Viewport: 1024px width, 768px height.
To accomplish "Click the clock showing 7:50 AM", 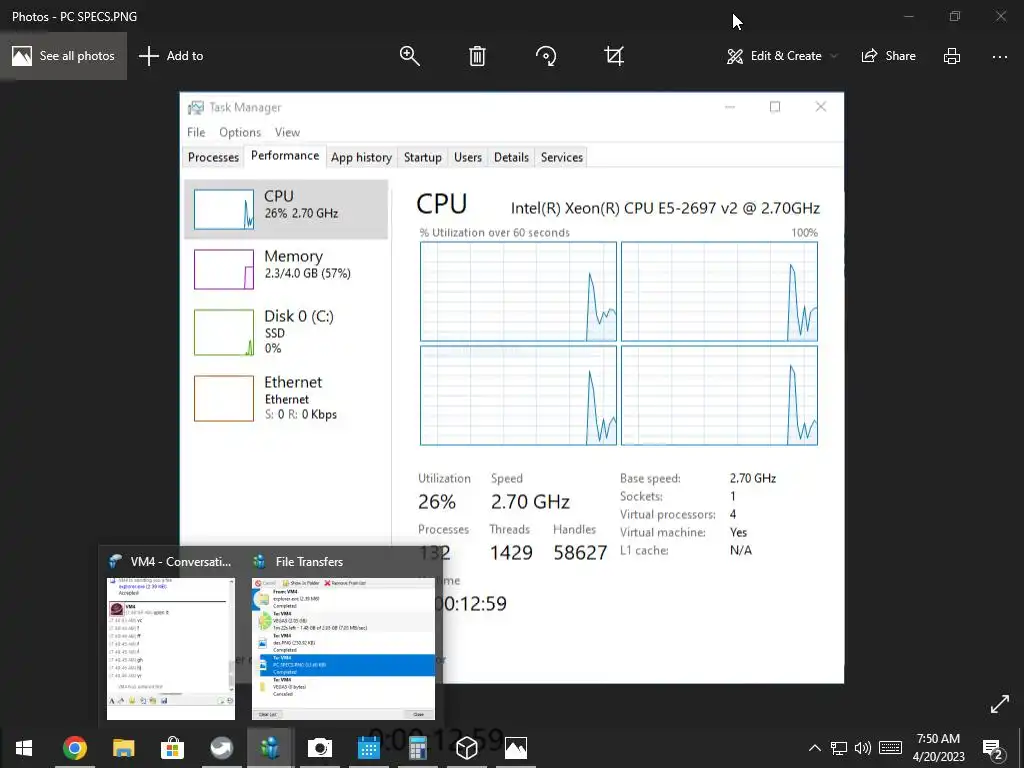I will 938,739.
